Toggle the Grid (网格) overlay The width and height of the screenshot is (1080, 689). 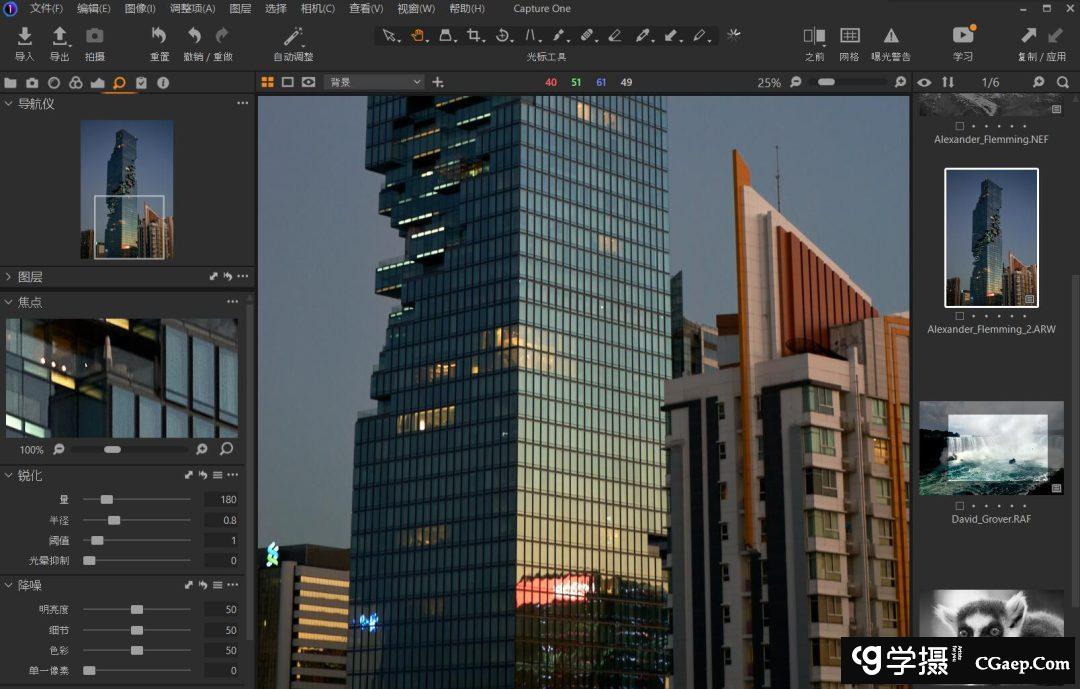pyautogui.click(x=849, y=37)
